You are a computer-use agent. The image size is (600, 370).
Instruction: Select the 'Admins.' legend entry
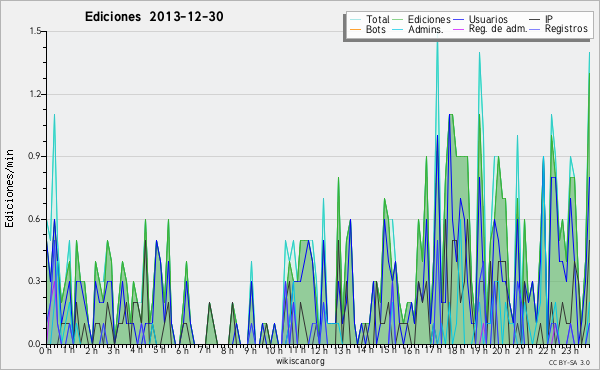click(x=426, y=29)
